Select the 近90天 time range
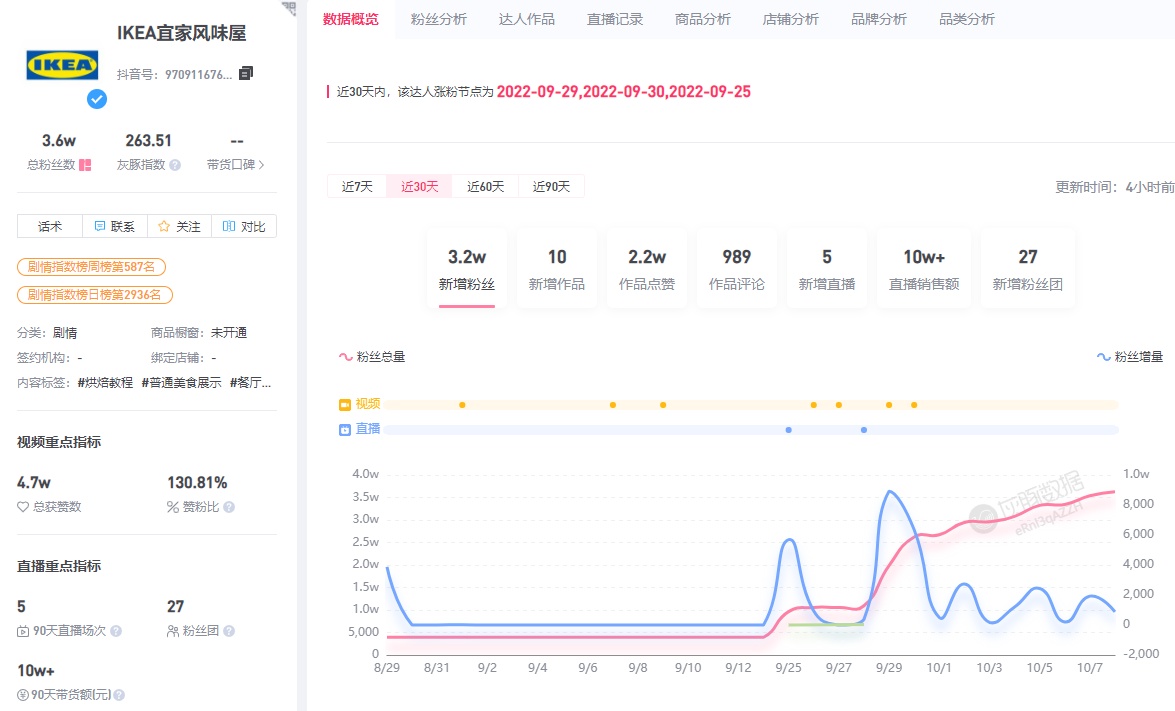 pyautogui.click(x=551, y=186)
